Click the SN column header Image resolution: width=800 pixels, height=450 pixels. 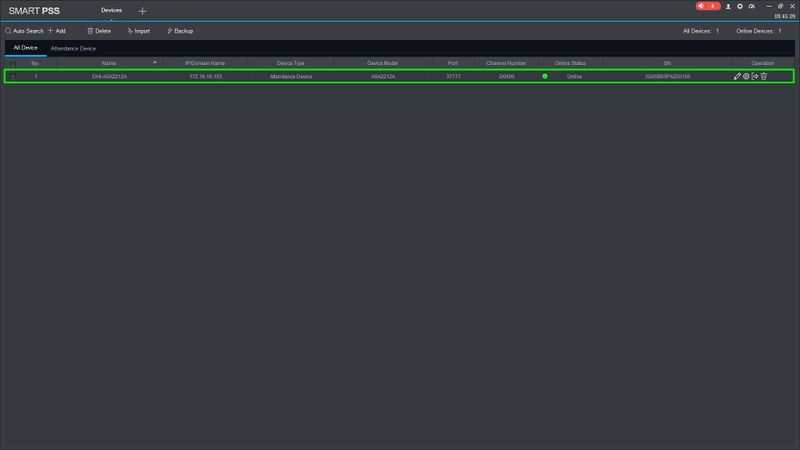click(x=667, y=63)
